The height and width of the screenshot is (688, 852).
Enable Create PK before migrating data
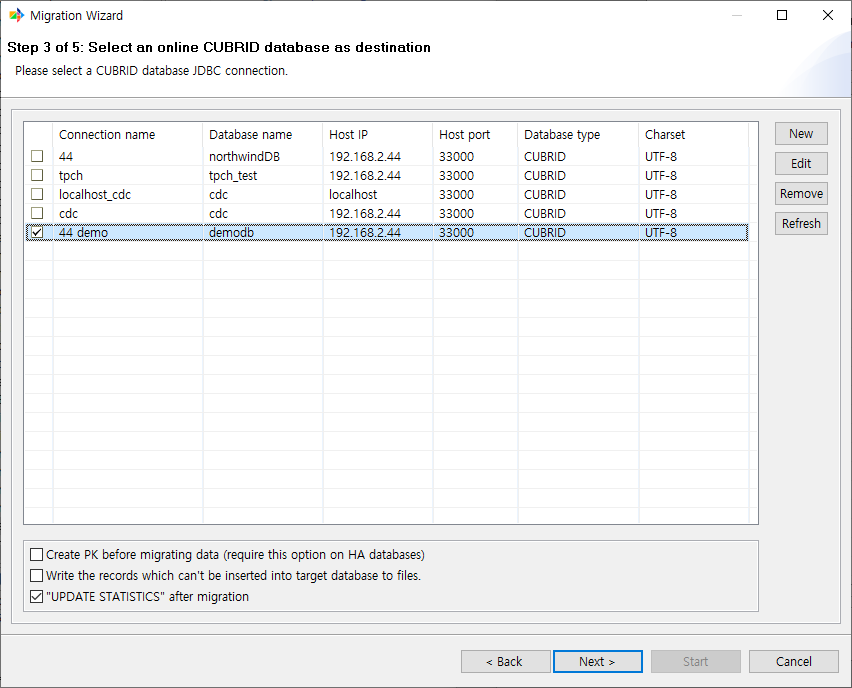click(x=37, y=555)
